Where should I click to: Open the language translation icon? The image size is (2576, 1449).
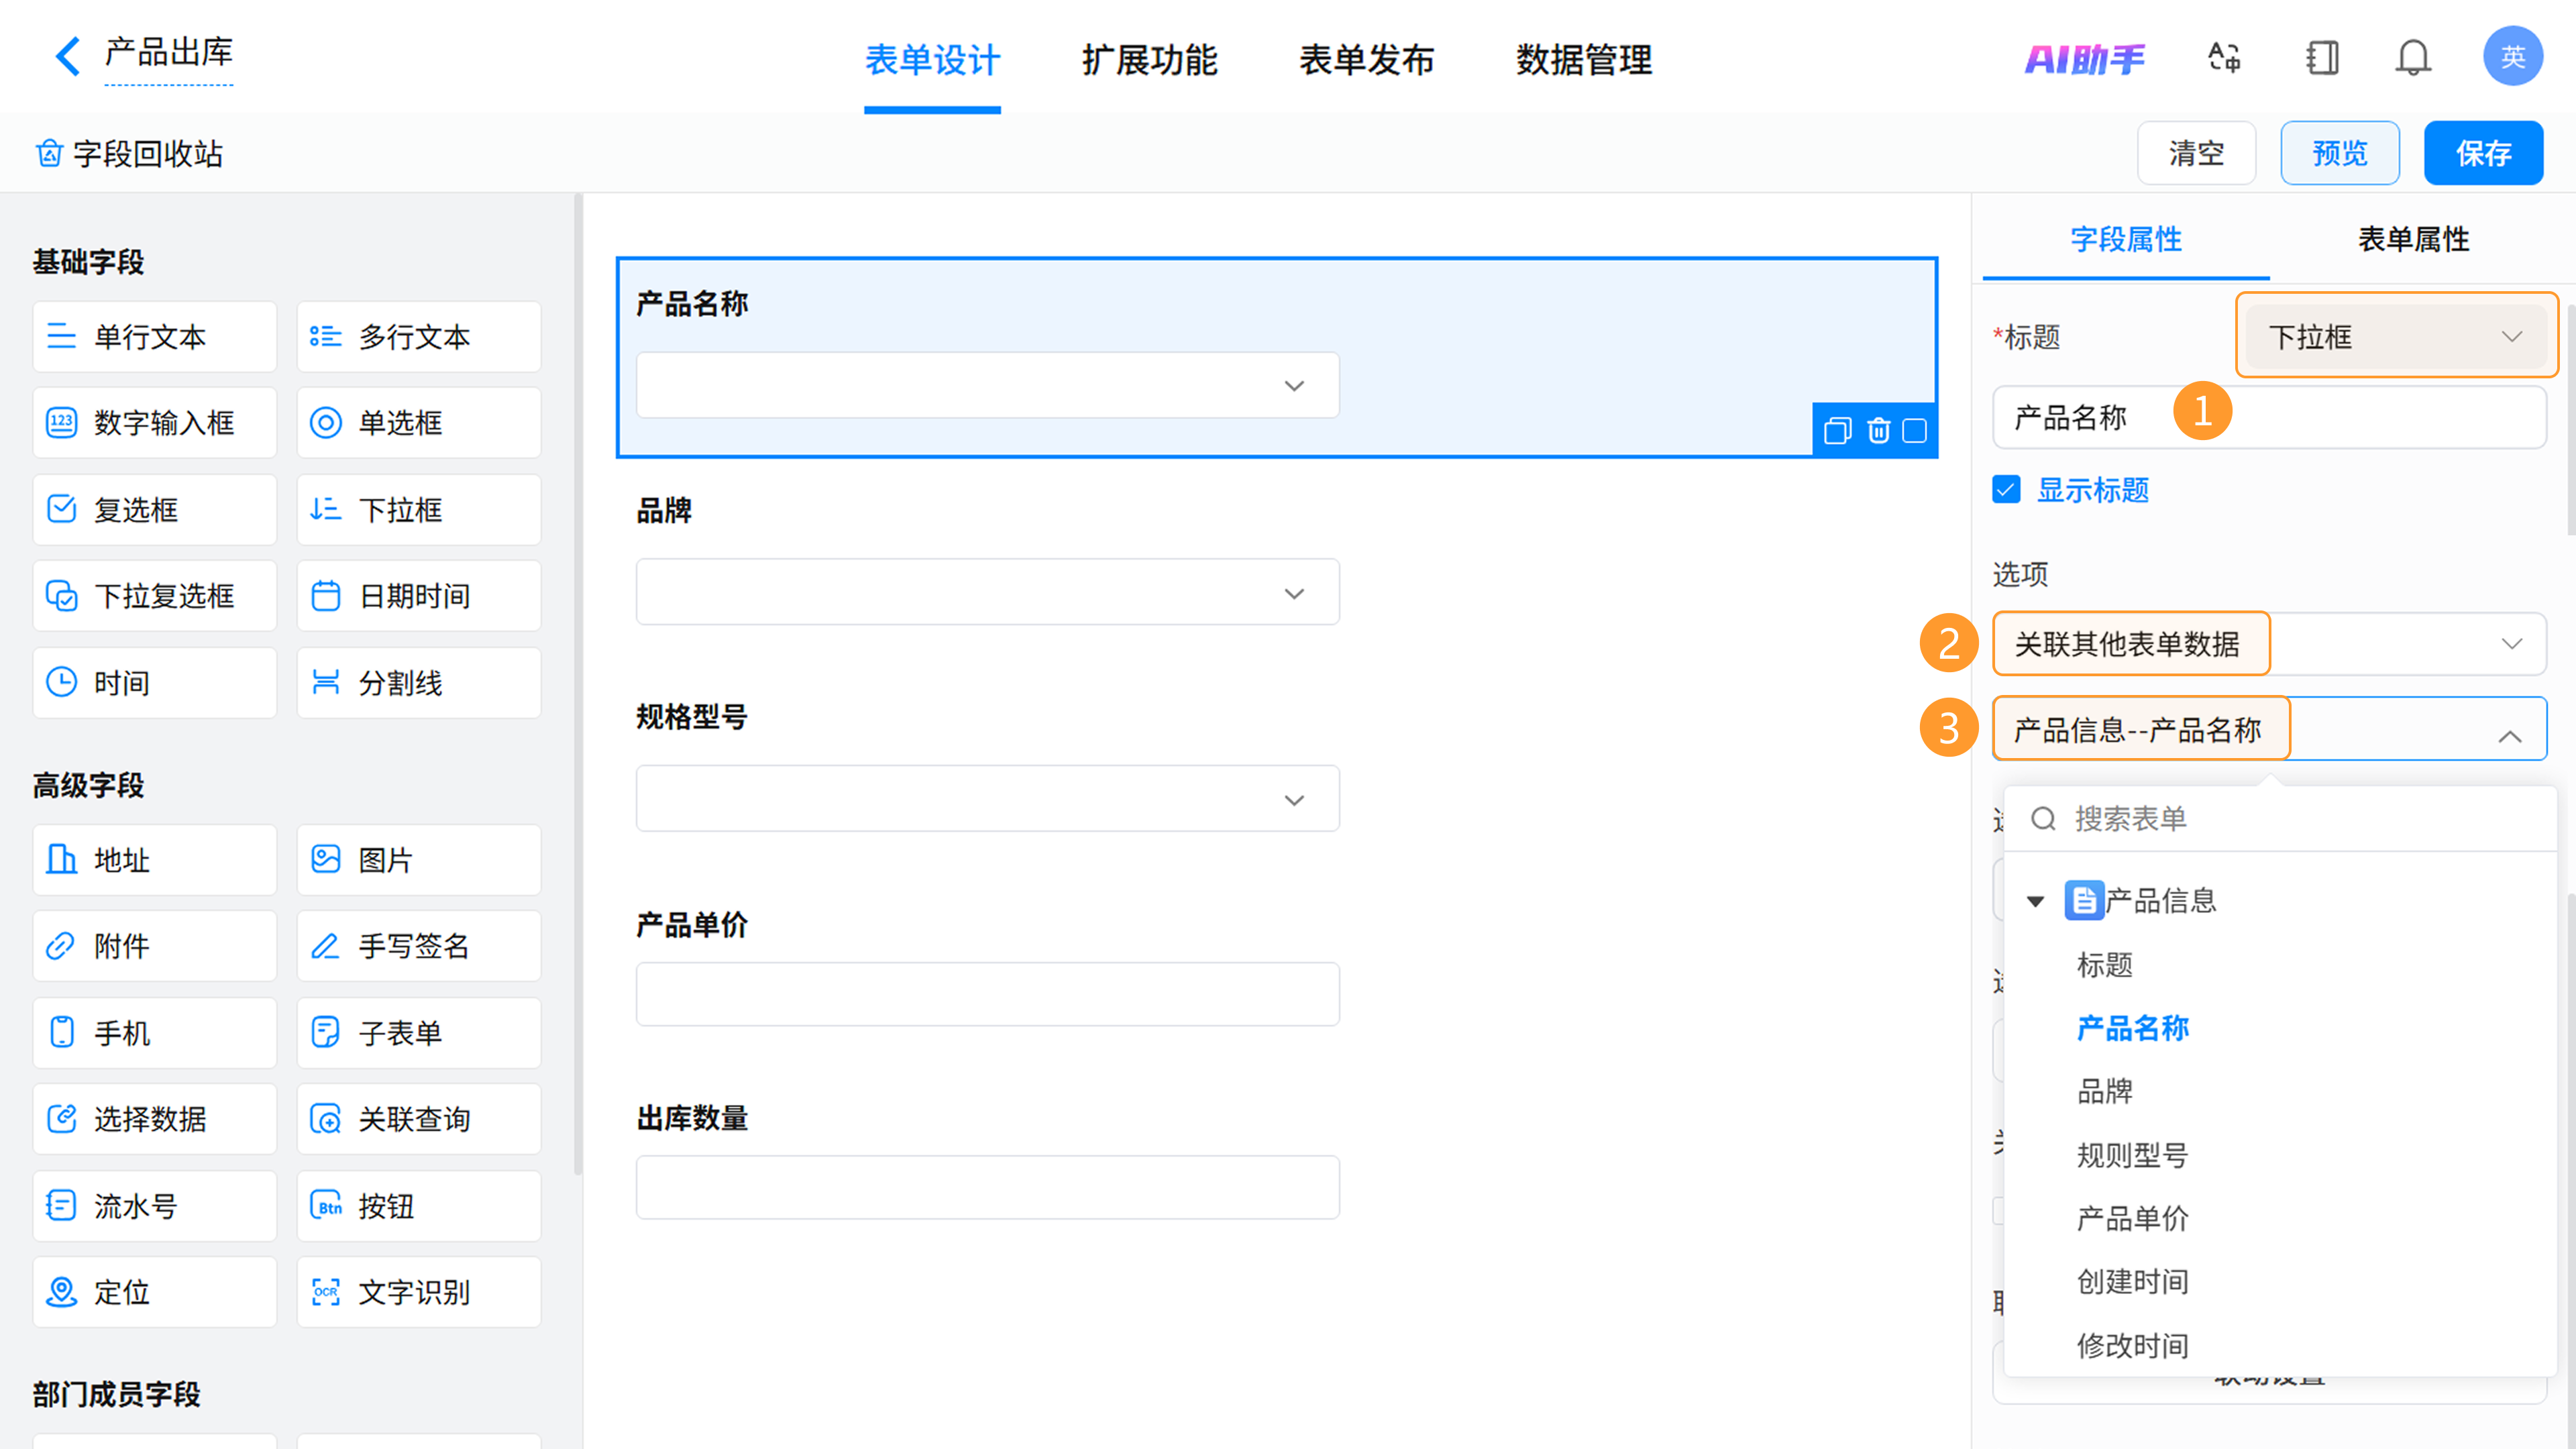point(2224,58)
